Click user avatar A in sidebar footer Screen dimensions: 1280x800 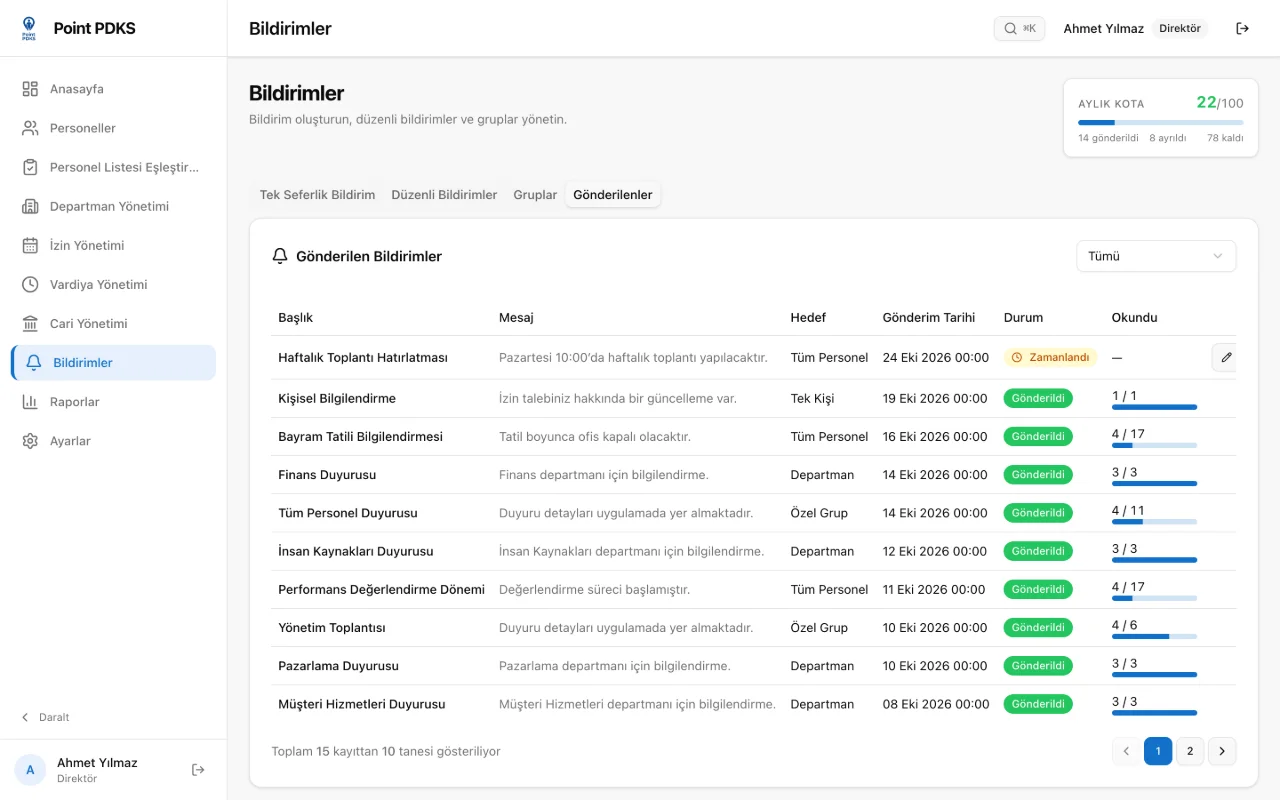30,769
